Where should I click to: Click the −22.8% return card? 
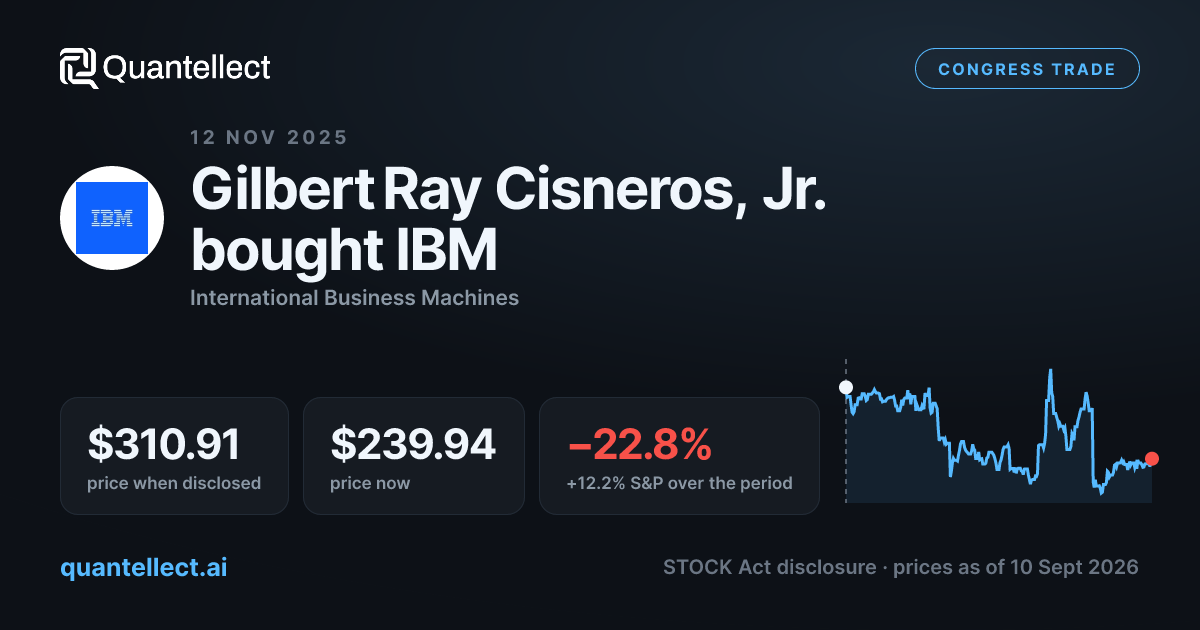point(679,456)
